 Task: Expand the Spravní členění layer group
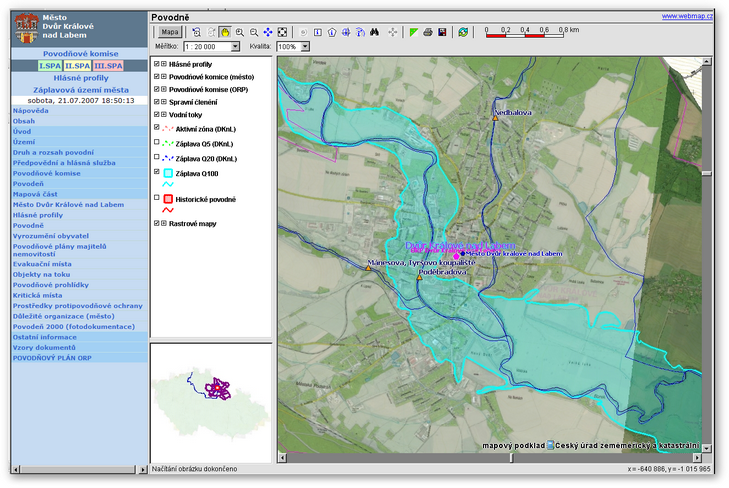[x=164, y=102]
